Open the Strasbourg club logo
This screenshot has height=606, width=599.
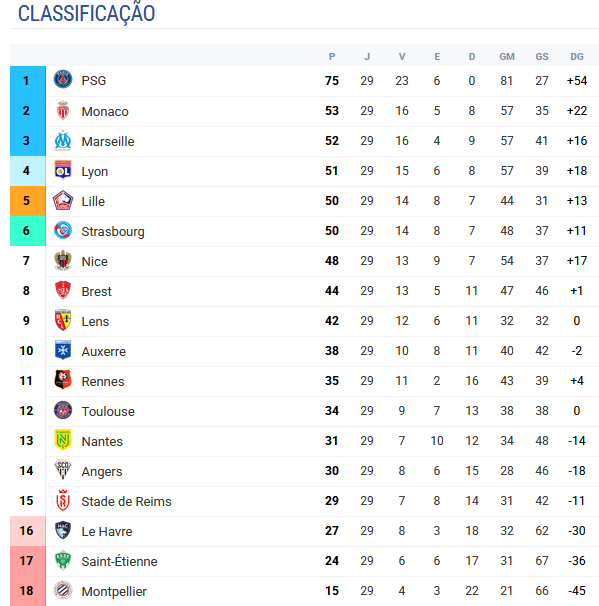click(x=63, y=230)
